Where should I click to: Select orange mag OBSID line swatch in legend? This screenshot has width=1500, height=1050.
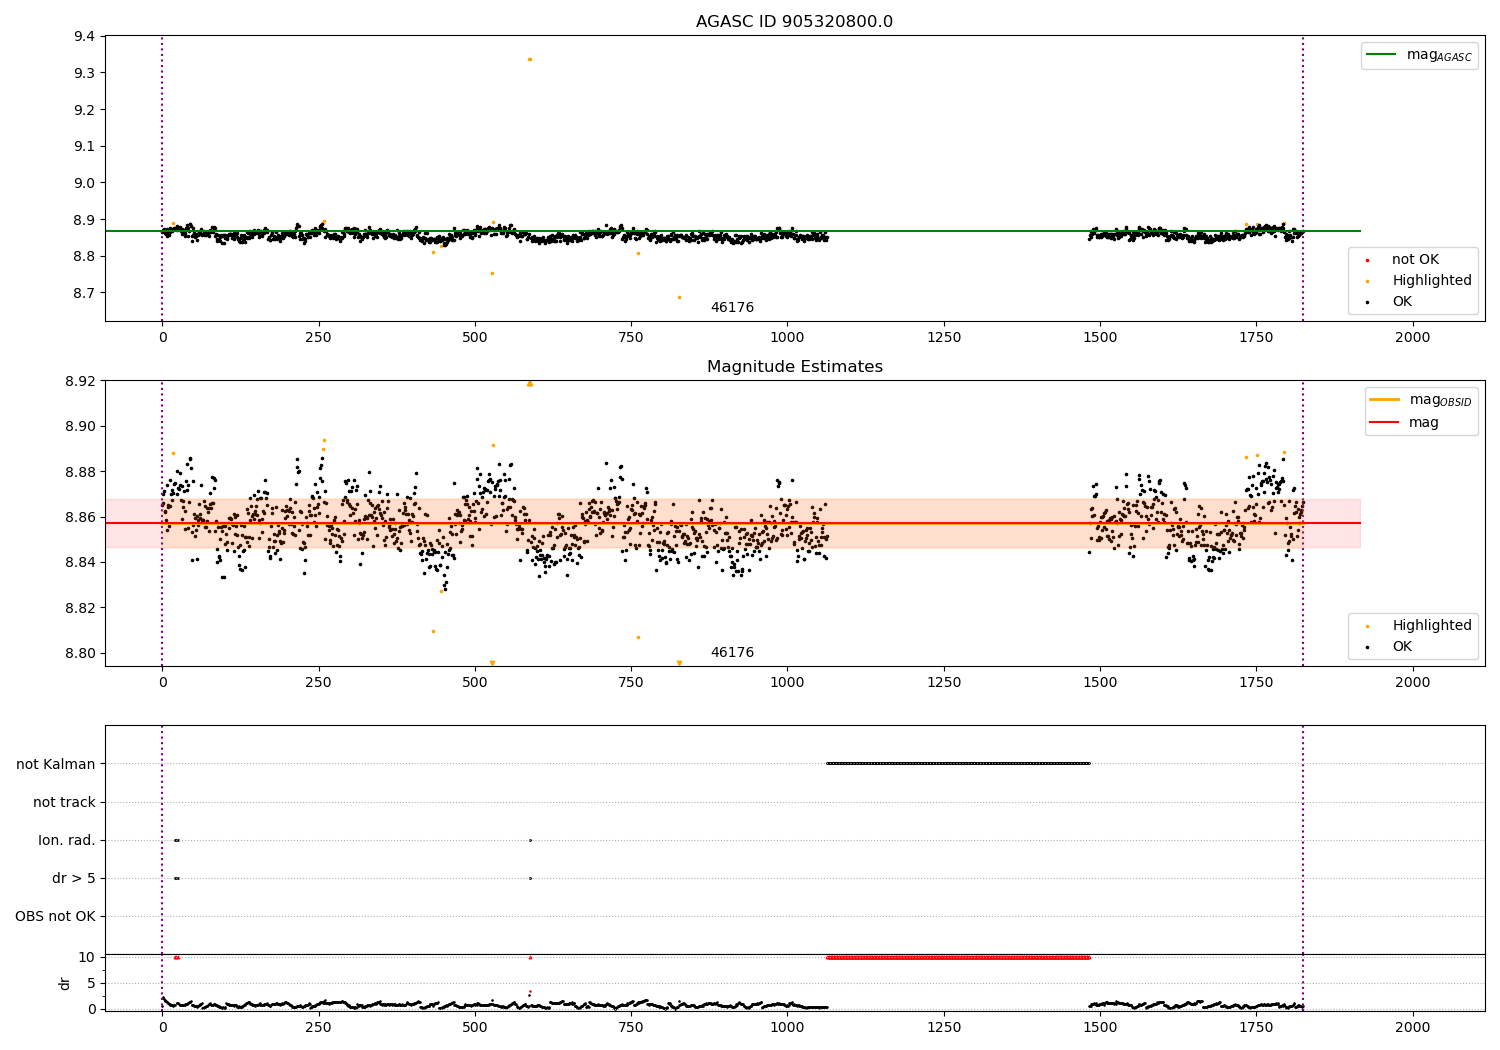1384,400
